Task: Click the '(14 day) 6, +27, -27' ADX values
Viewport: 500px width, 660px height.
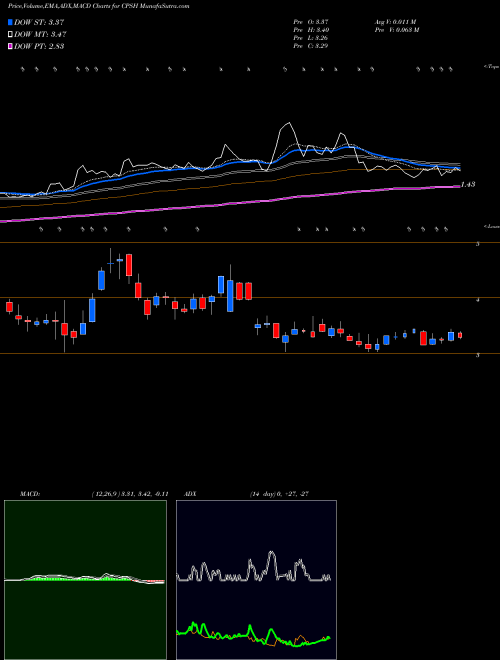Action: (x=279, y=494)
